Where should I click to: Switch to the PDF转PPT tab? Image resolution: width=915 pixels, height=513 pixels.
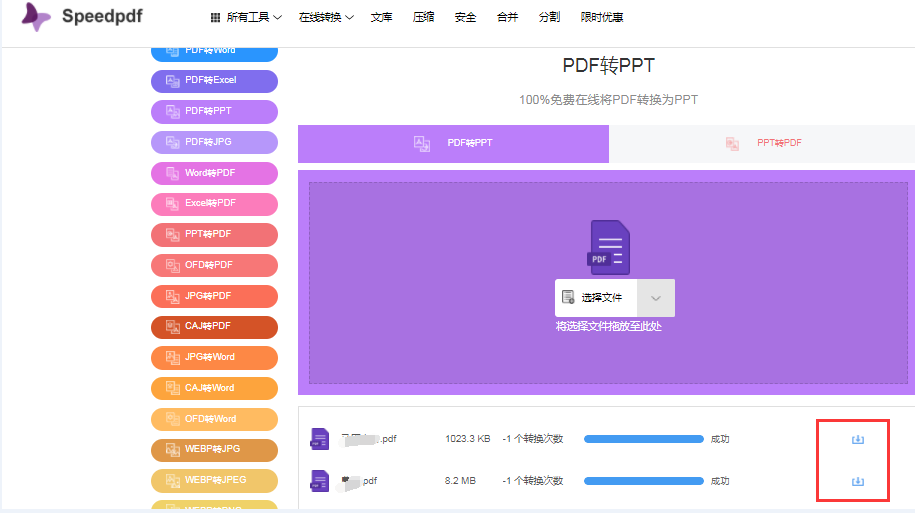pyautogui.click(x=453, y=143)
